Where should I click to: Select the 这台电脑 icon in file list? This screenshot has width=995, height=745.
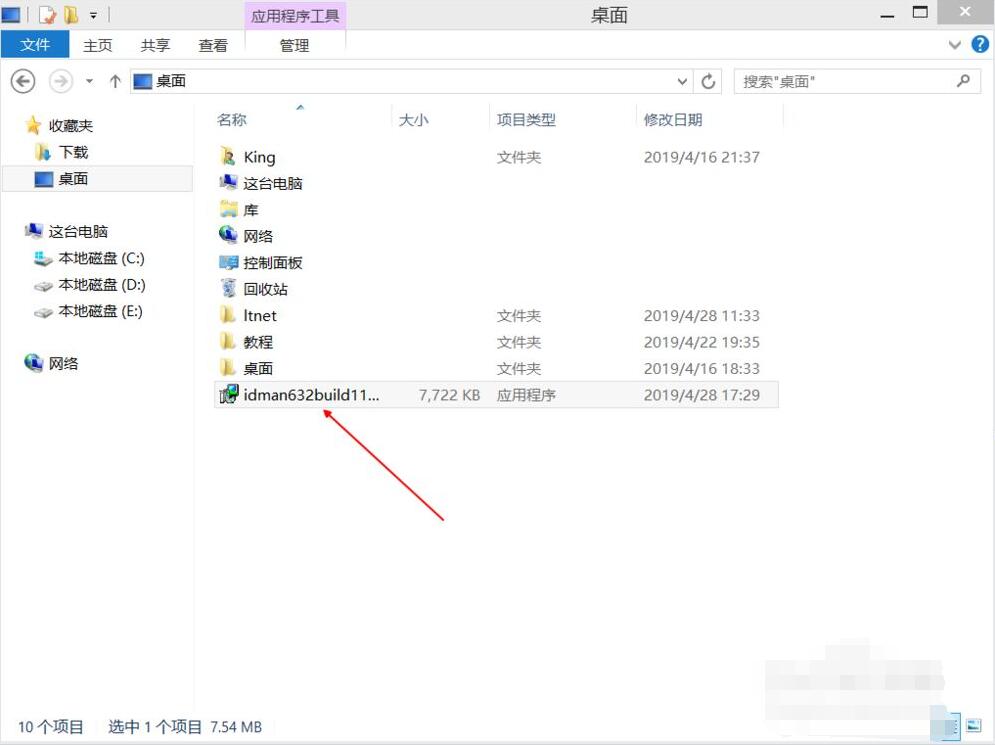(x=228, y=183)
